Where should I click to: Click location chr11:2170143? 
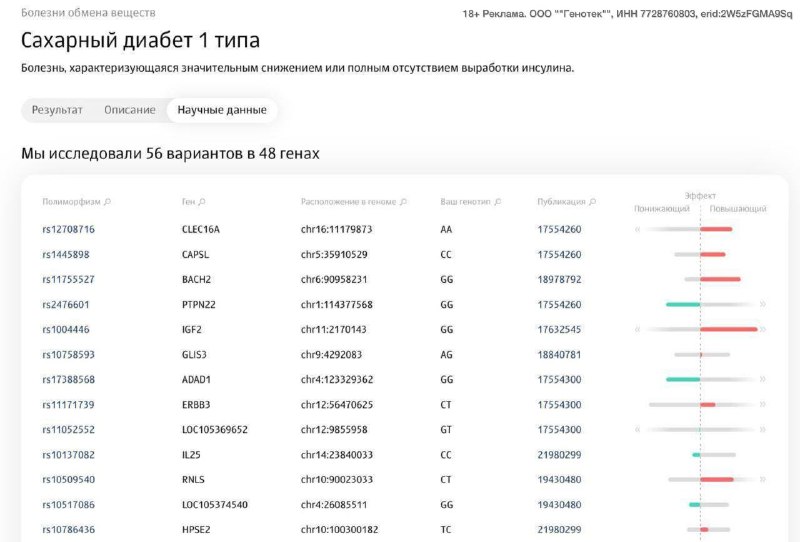[x=334, y=330]
